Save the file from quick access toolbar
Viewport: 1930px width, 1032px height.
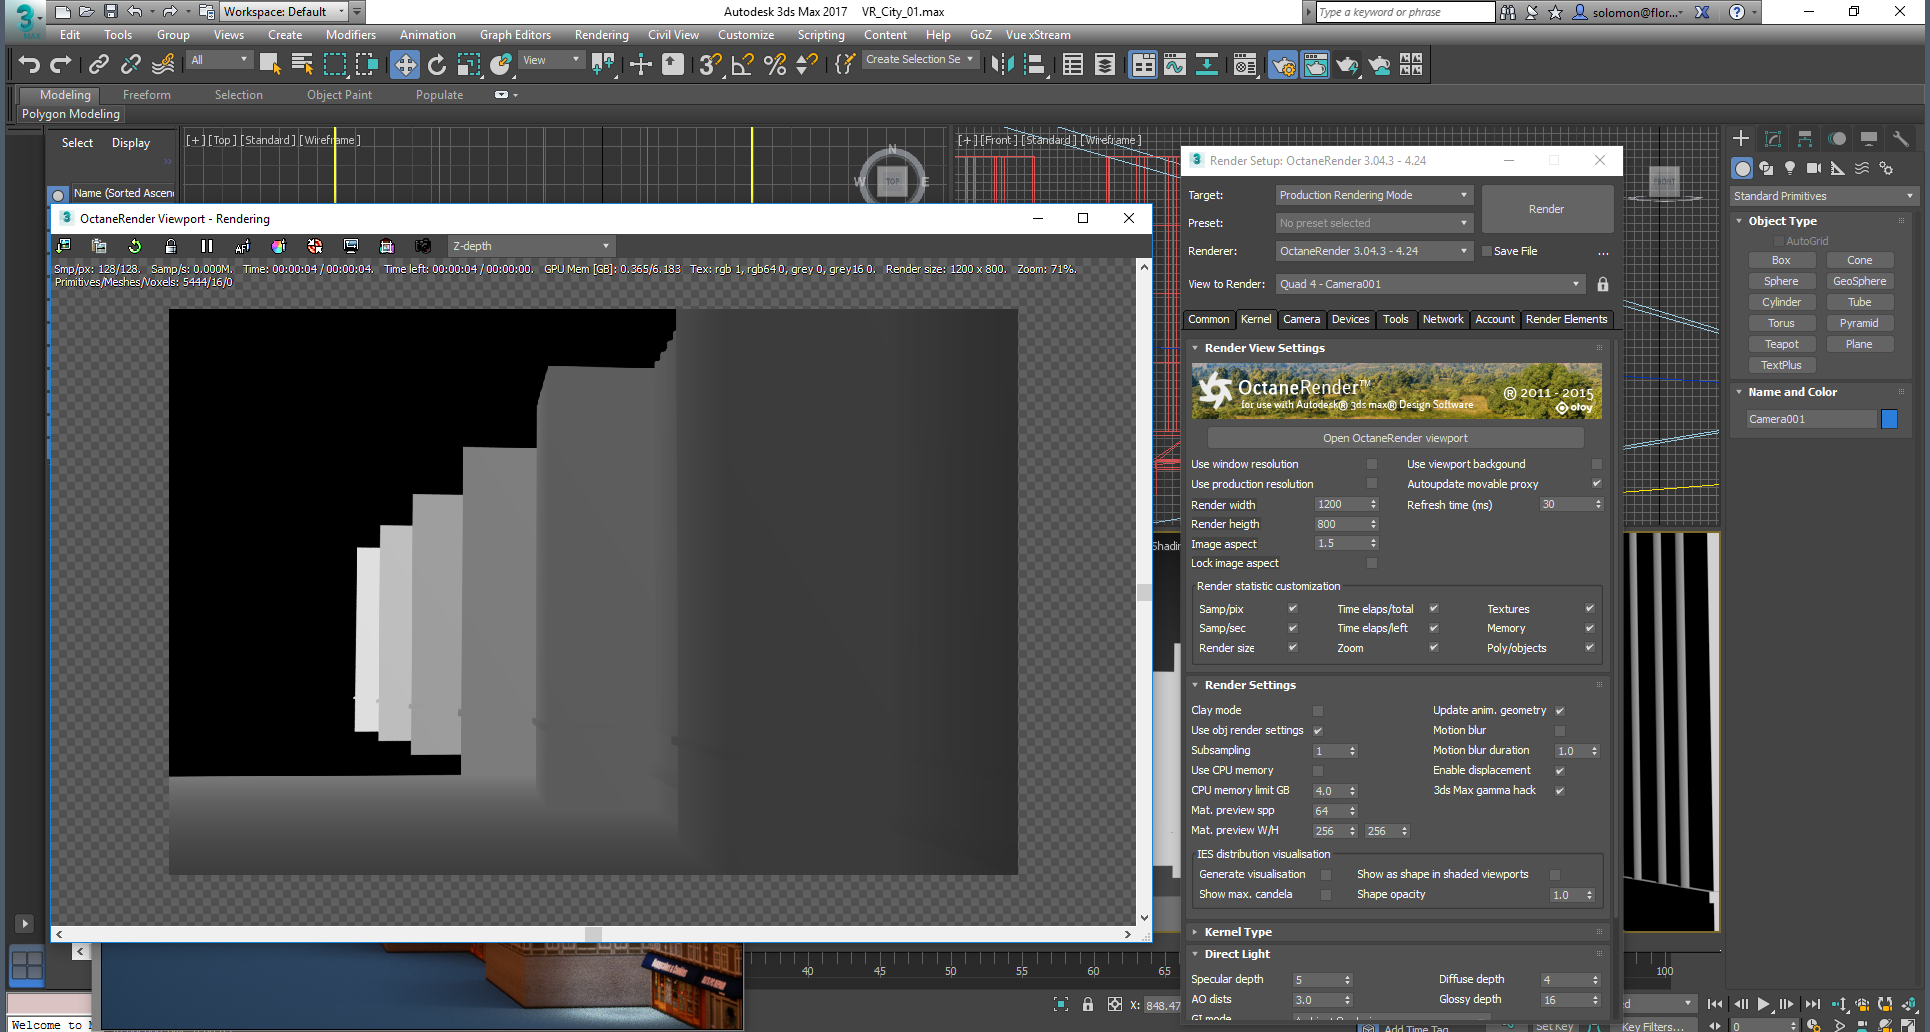(111, 12)
